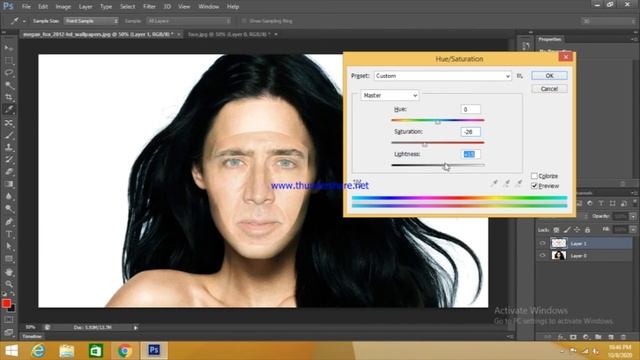The width and height of the screenshot is (640, 360).
Task: Open the Filter menu
Action: pos(149,7)
